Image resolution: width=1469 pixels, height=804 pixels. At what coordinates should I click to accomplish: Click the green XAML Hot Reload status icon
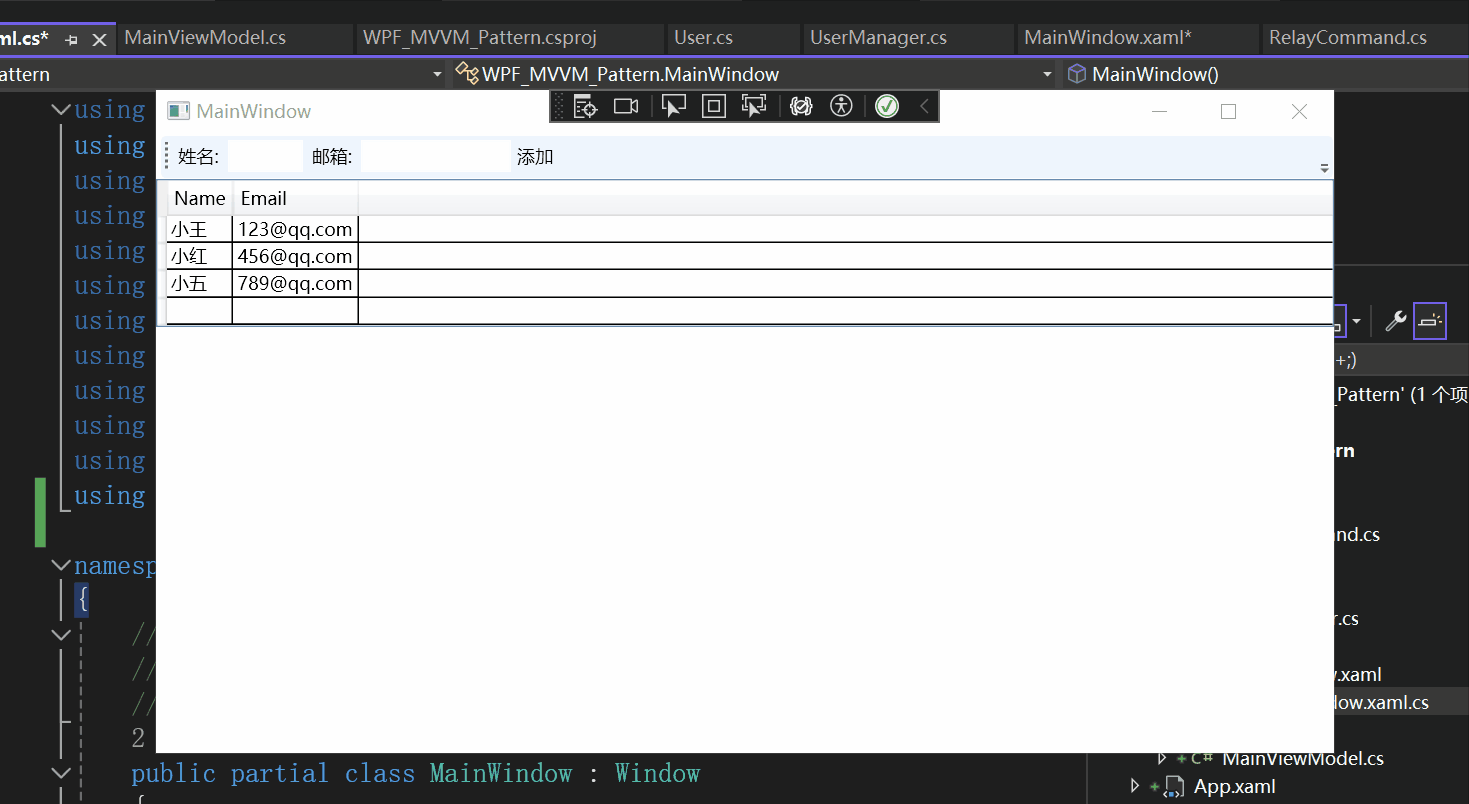886,105
